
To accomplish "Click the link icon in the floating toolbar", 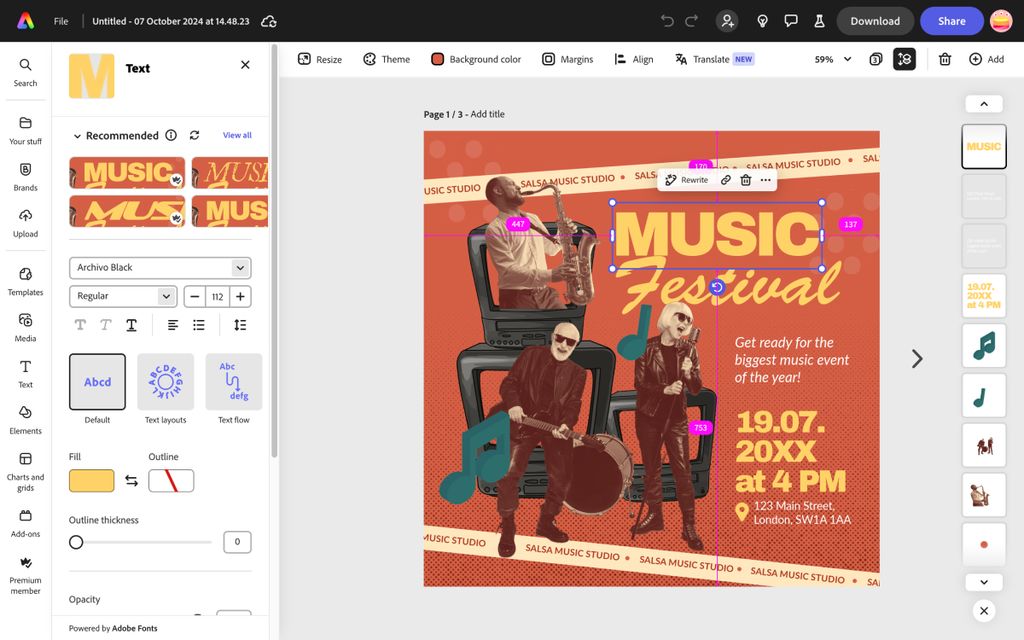I will pos(724,179).
